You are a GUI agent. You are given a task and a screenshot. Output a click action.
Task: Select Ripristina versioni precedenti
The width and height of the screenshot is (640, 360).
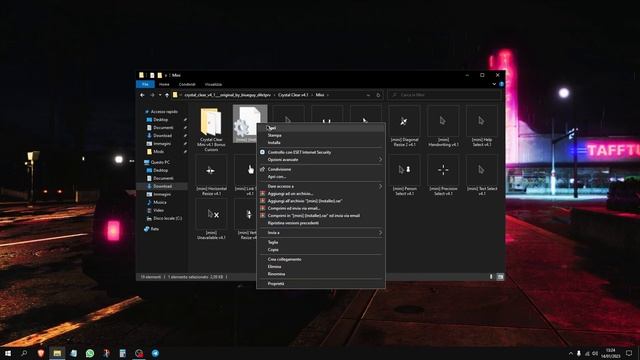(320, 223)
